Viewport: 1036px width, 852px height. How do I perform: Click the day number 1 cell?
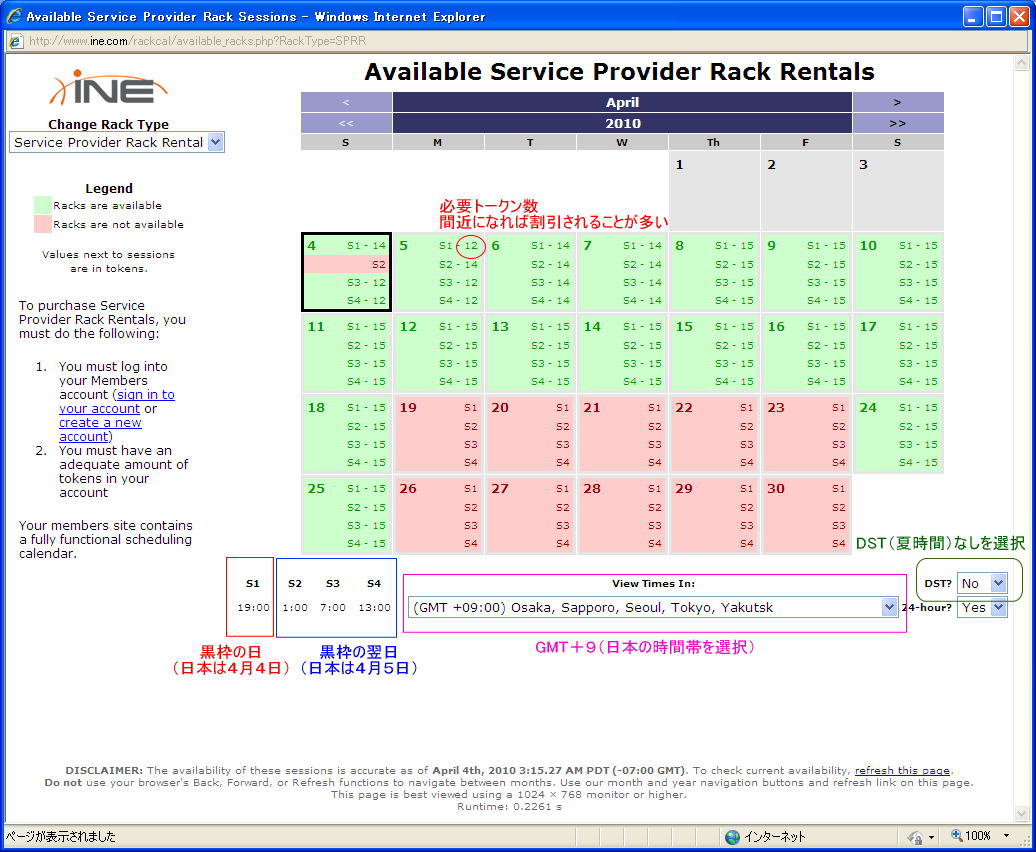point(714,190)
